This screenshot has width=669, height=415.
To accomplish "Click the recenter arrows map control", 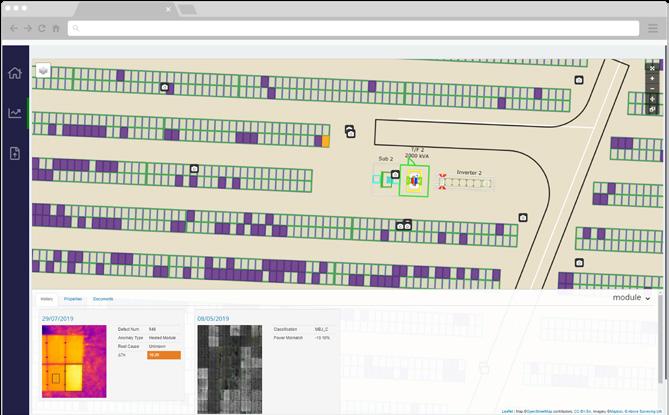I will pos(652,99).
